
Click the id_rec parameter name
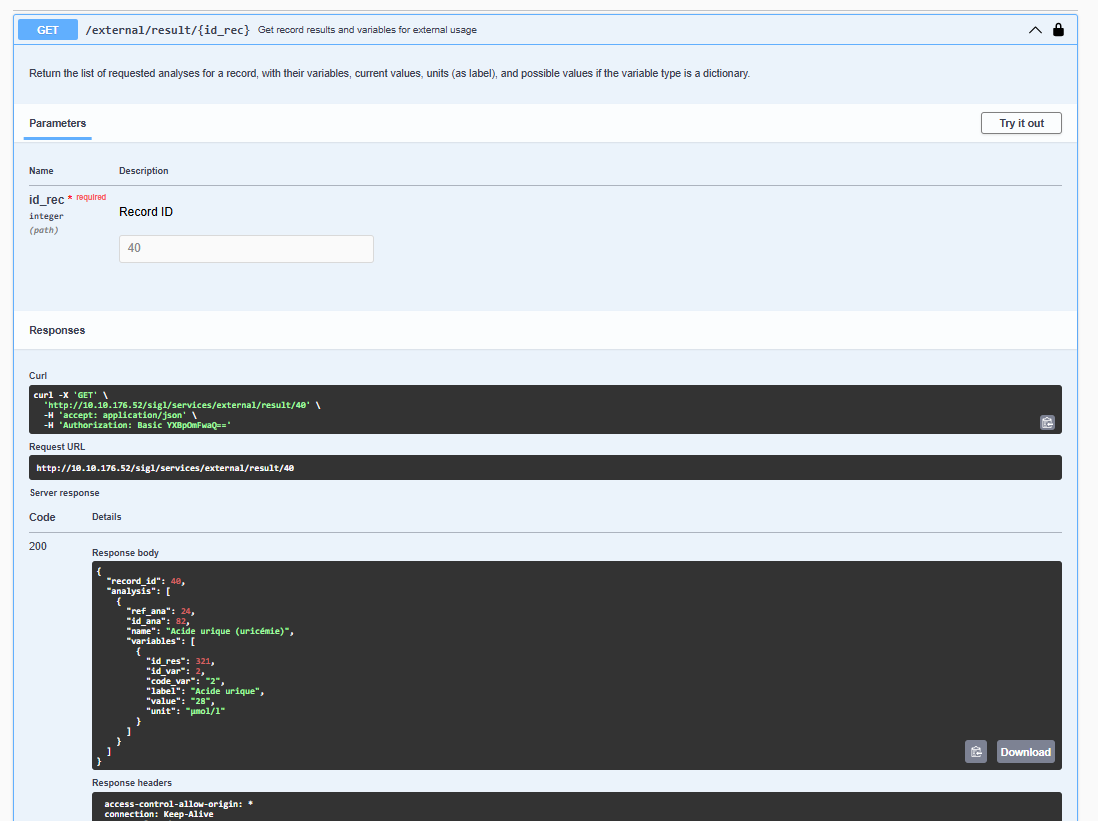click(x=46, y=200)
